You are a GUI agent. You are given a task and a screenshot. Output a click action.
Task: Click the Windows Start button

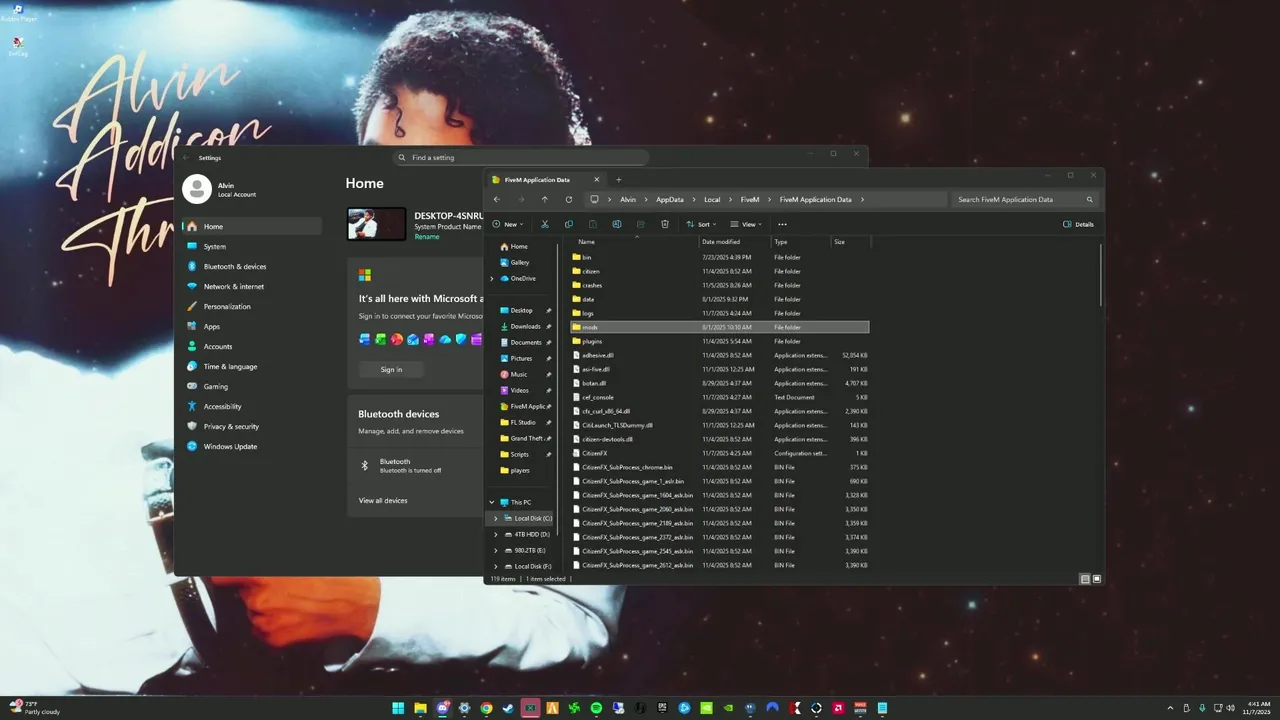[x=398, y=708]
